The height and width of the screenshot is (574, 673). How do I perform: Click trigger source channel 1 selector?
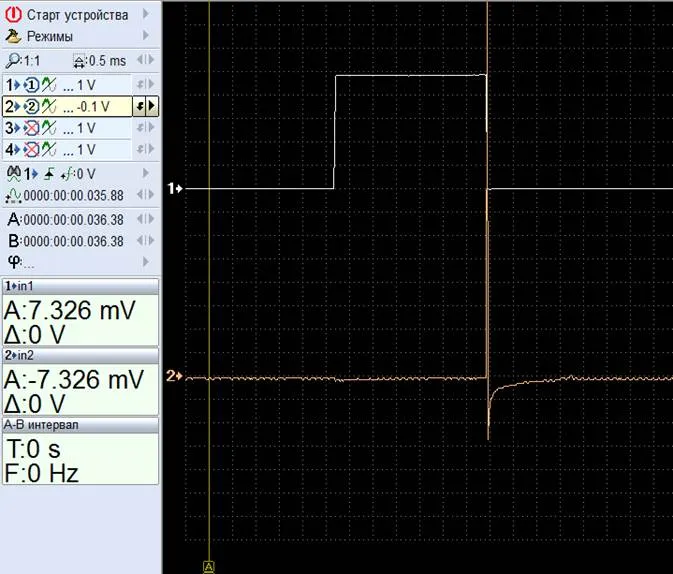tap(31, 174)
